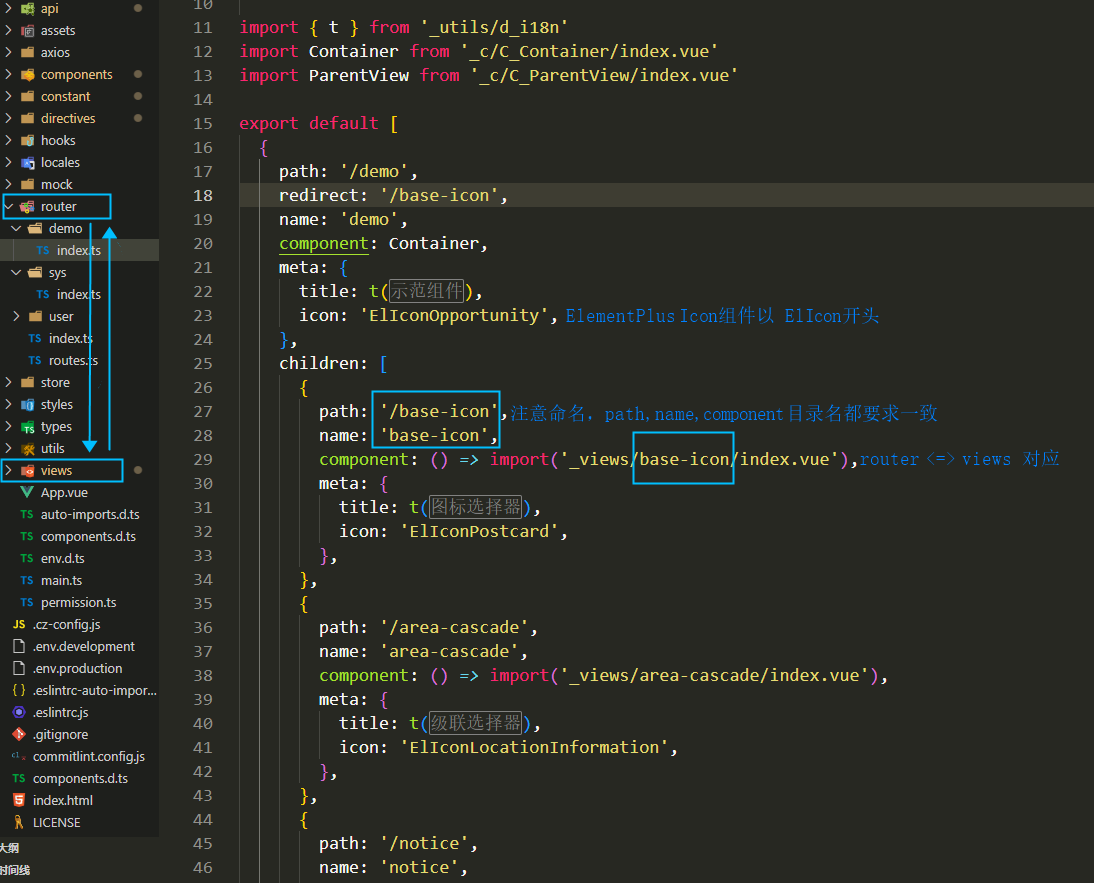Click the components folder icon
Screen dimensions: 1094x883
tap(28, 75)
